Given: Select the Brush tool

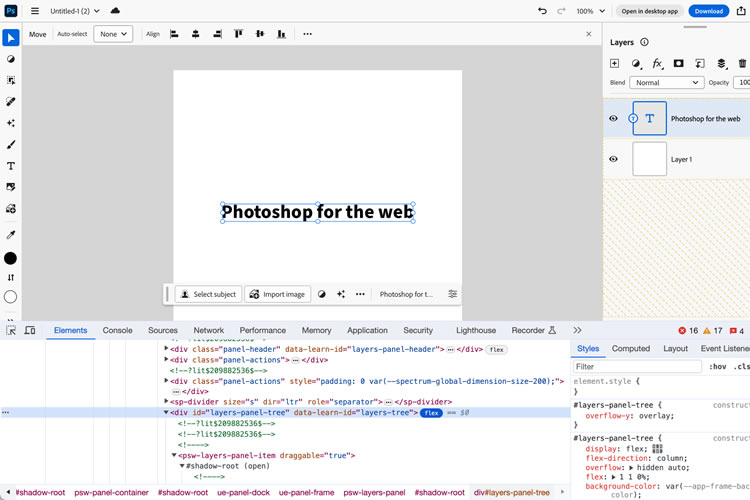Looking at the screenshot, I should [x=11, y=145].
